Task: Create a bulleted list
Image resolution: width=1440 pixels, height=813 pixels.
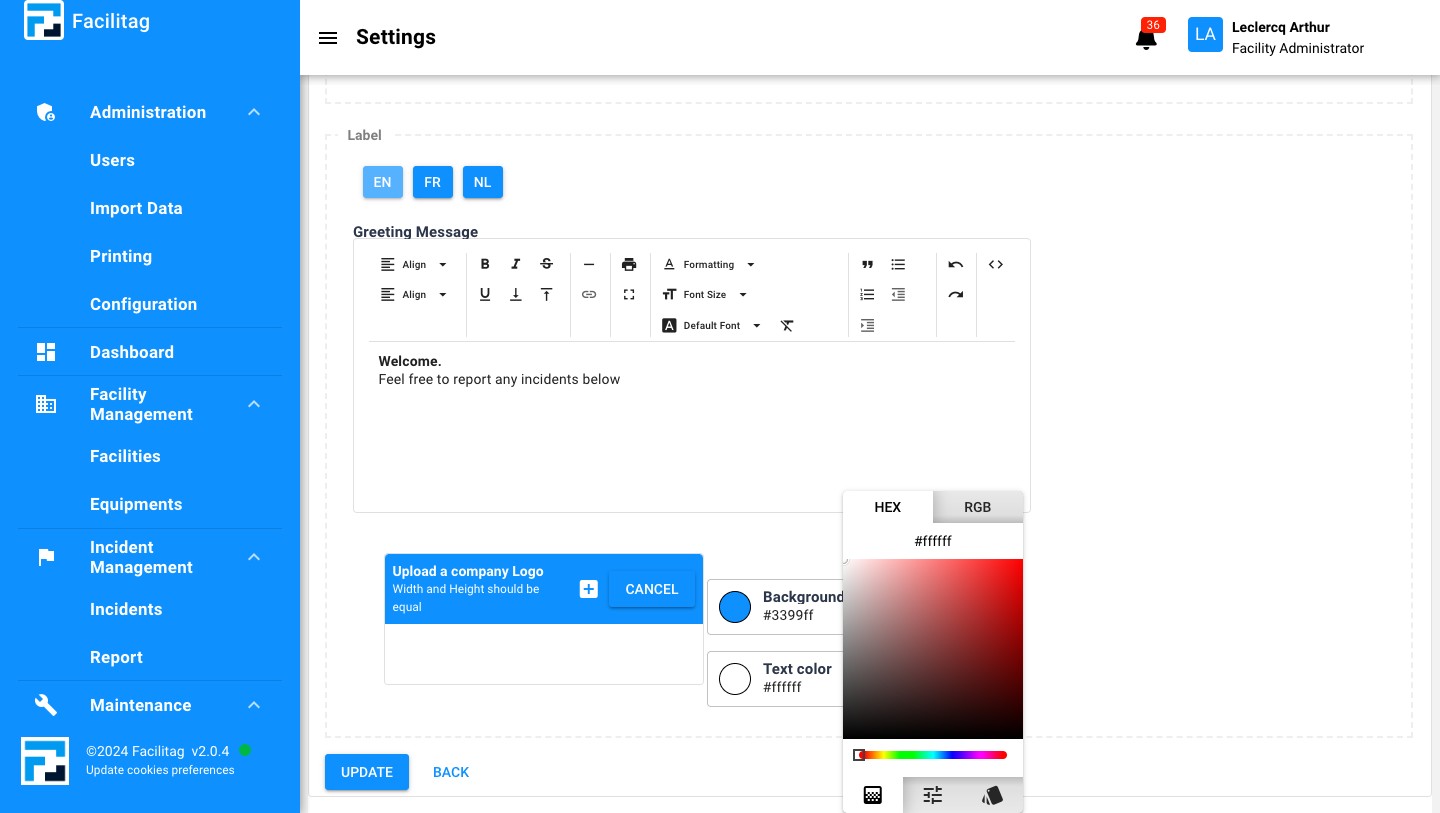Action: click(x=898, y=264)
